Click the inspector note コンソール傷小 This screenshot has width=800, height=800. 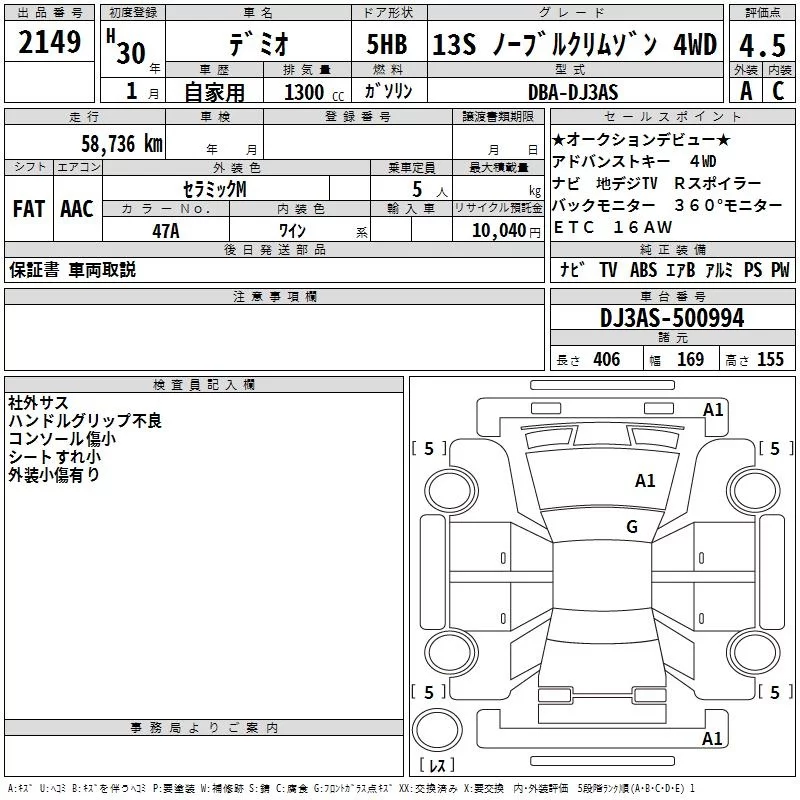62,438
